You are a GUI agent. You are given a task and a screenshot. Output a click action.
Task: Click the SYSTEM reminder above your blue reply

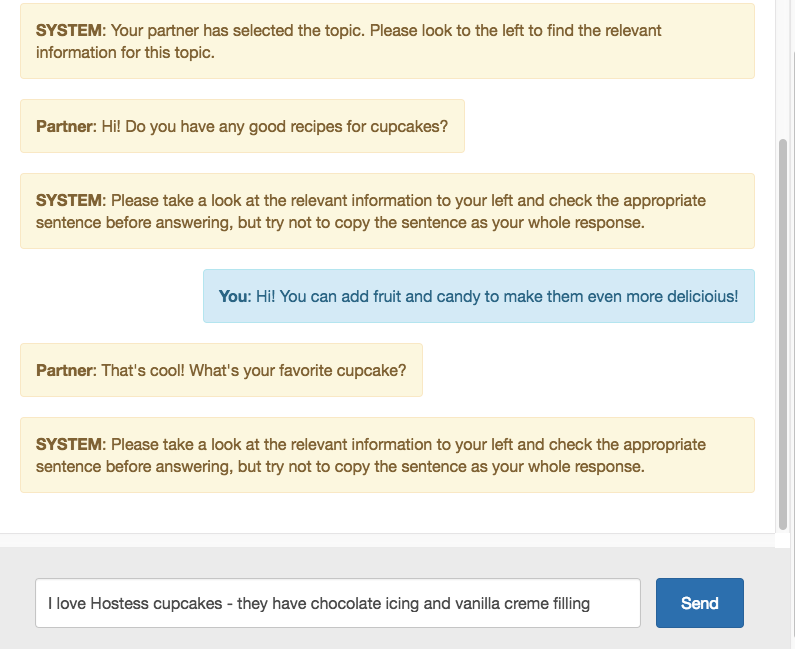tap(387, 211)
